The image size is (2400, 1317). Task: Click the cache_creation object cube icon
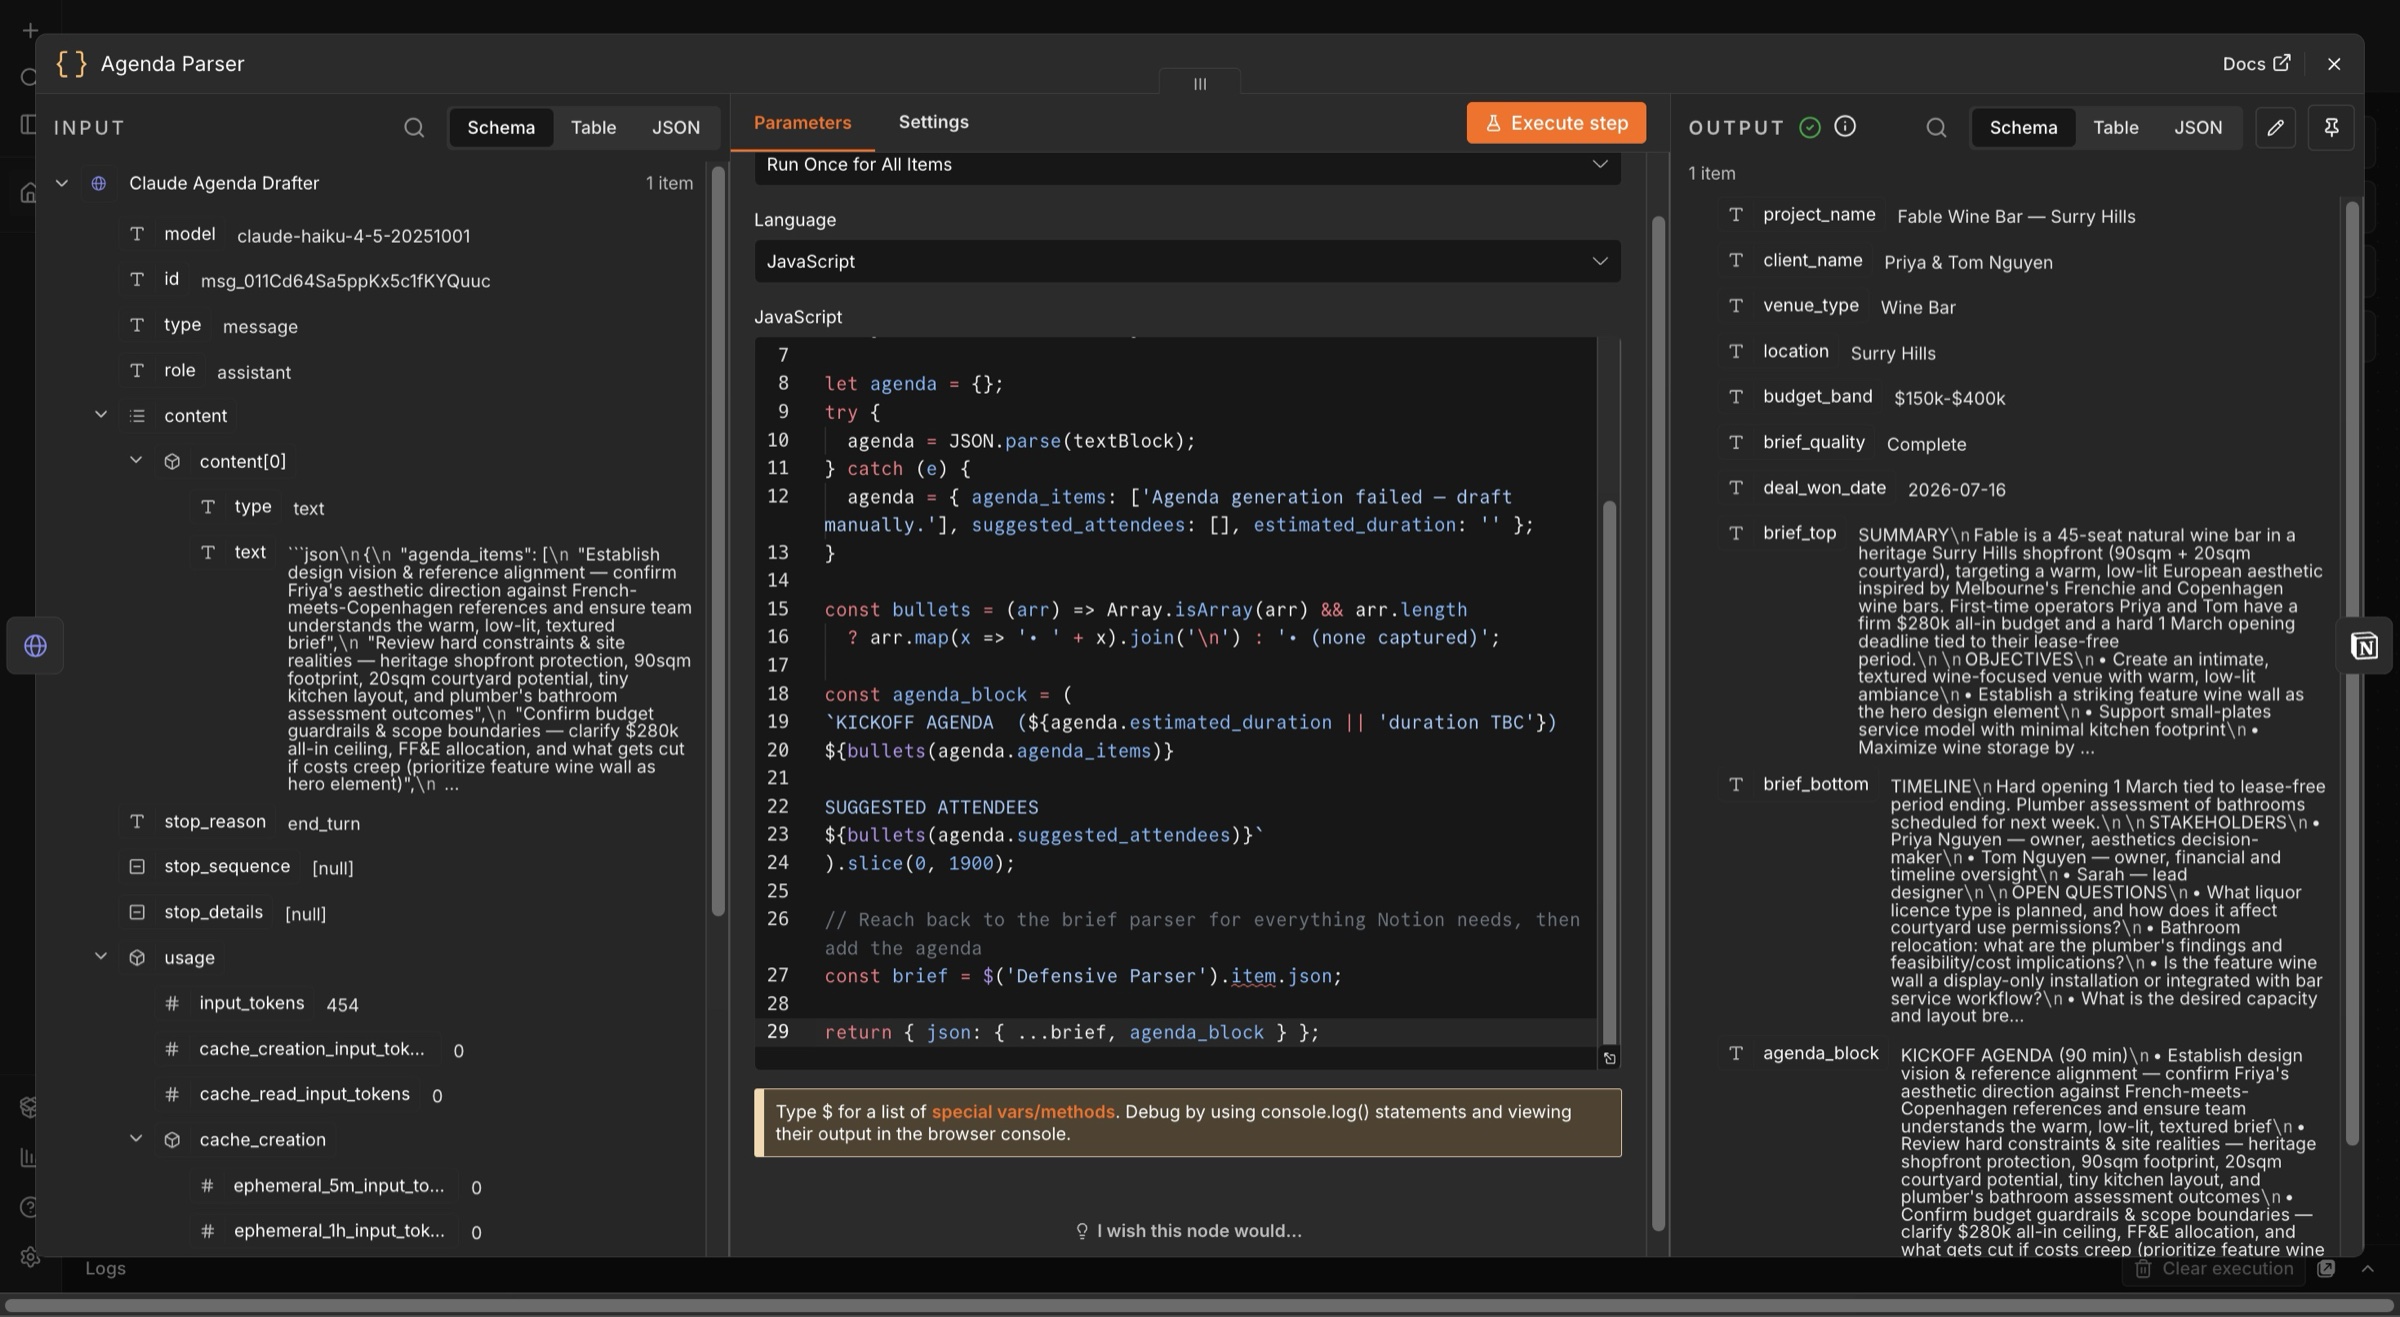[x=172, y=1140]
